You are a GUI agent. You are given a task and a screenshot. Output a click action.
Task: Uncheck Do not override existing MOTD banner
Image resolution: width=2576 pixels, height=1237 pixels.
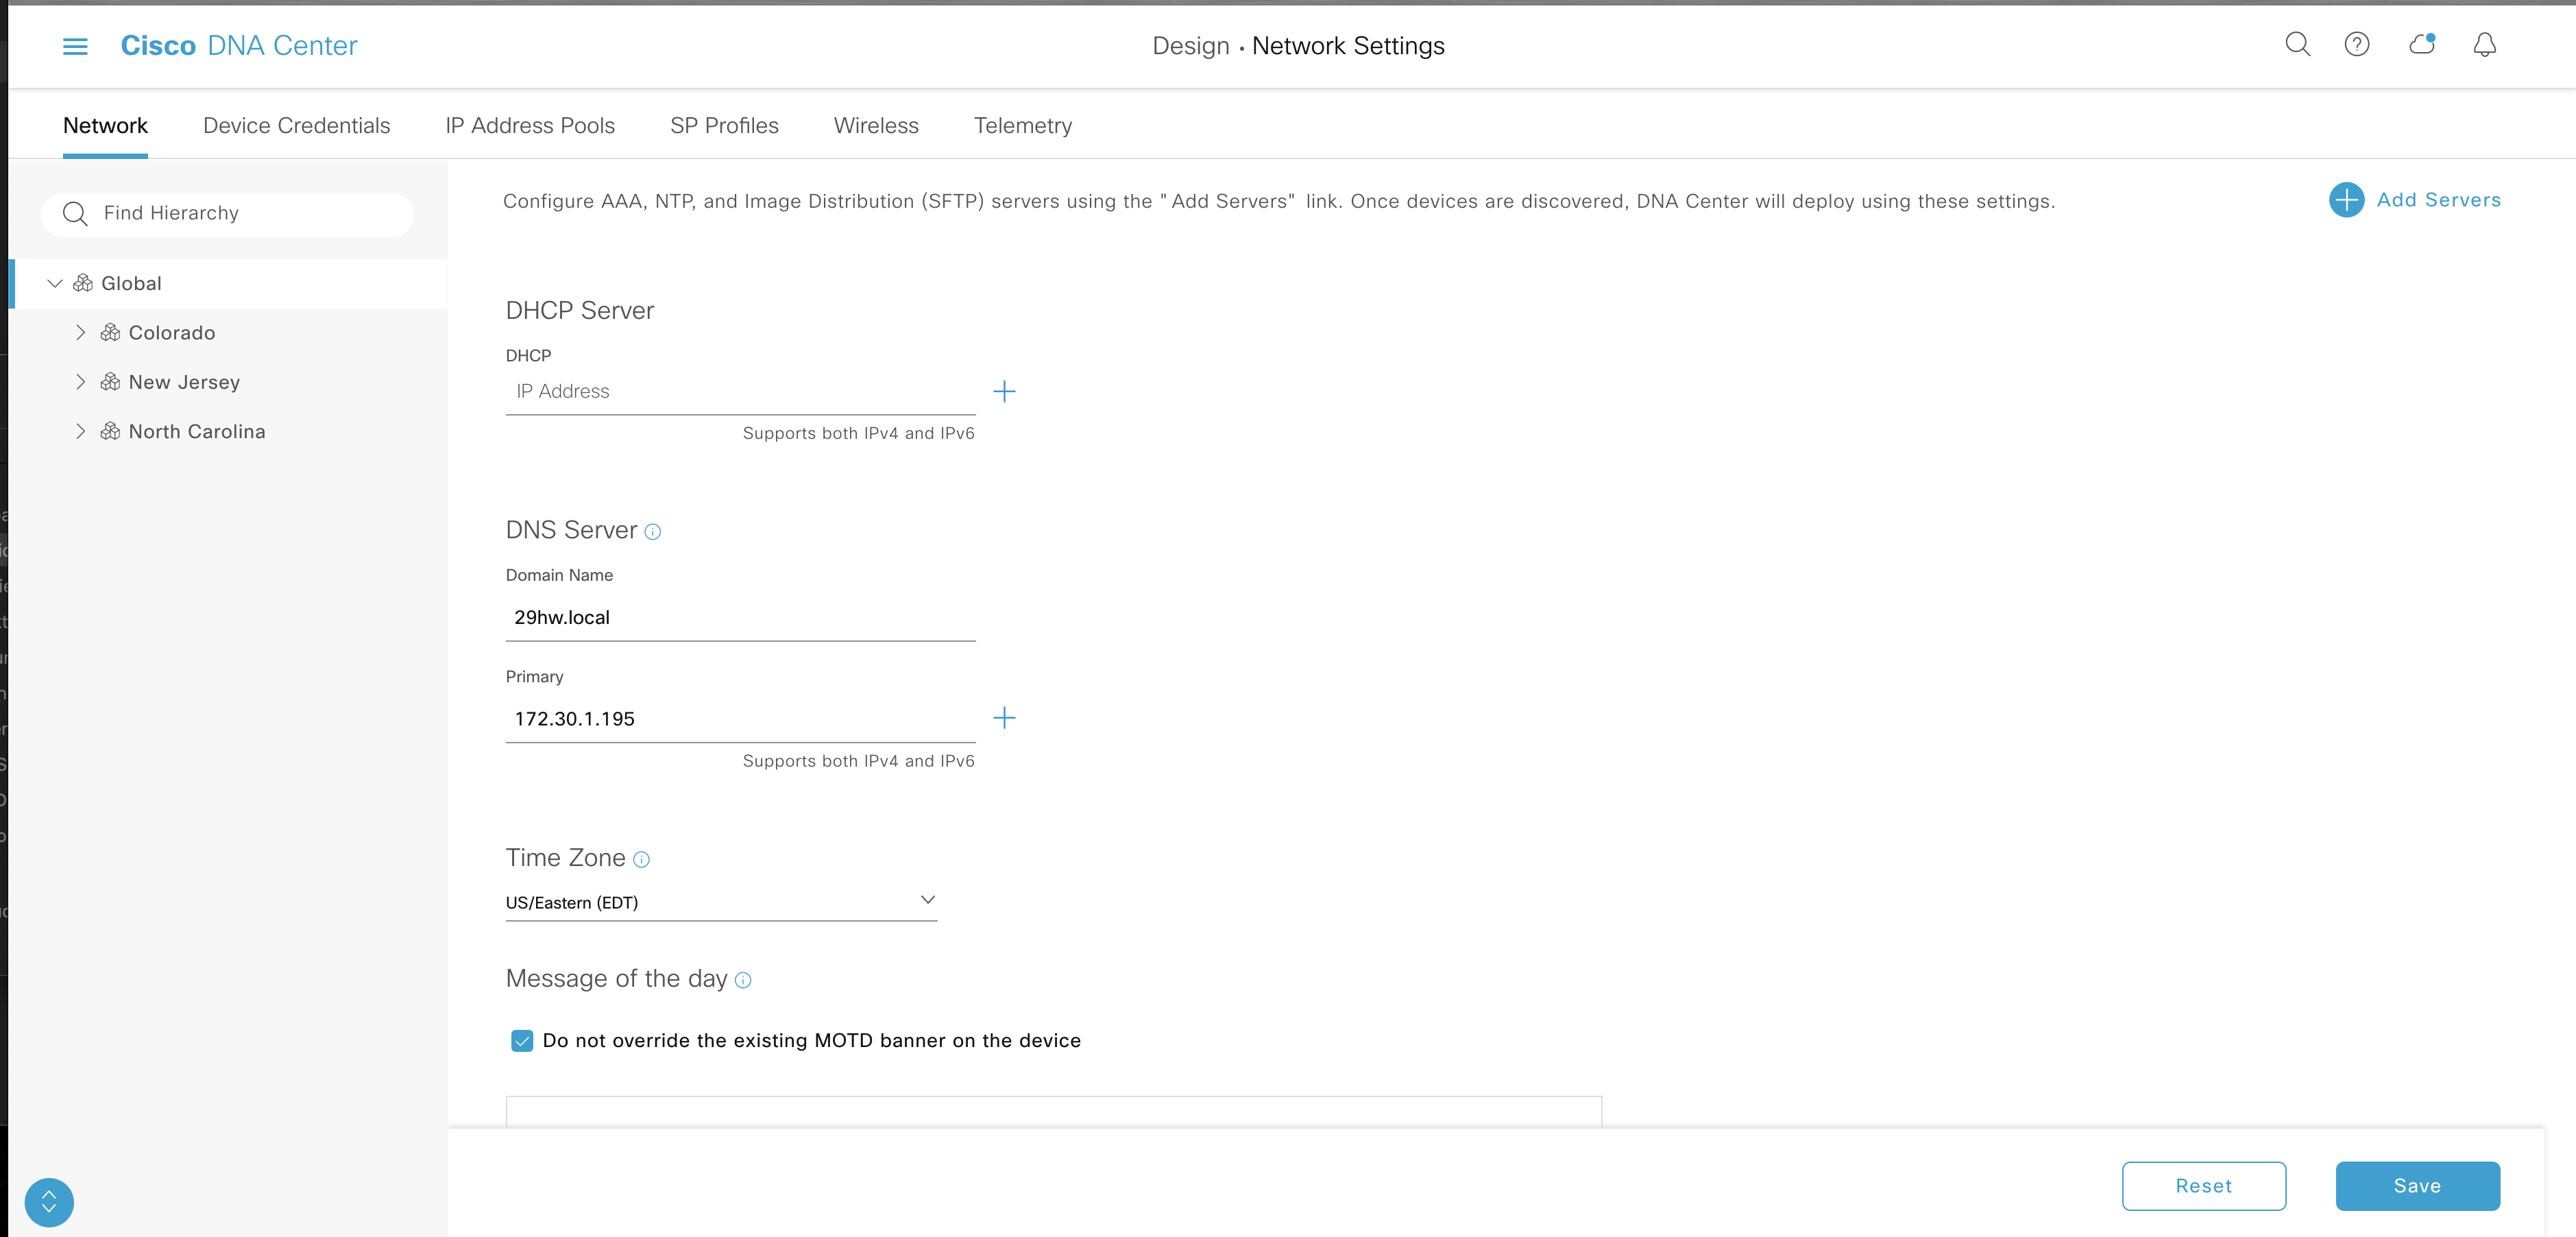(x=522, y=1041)
